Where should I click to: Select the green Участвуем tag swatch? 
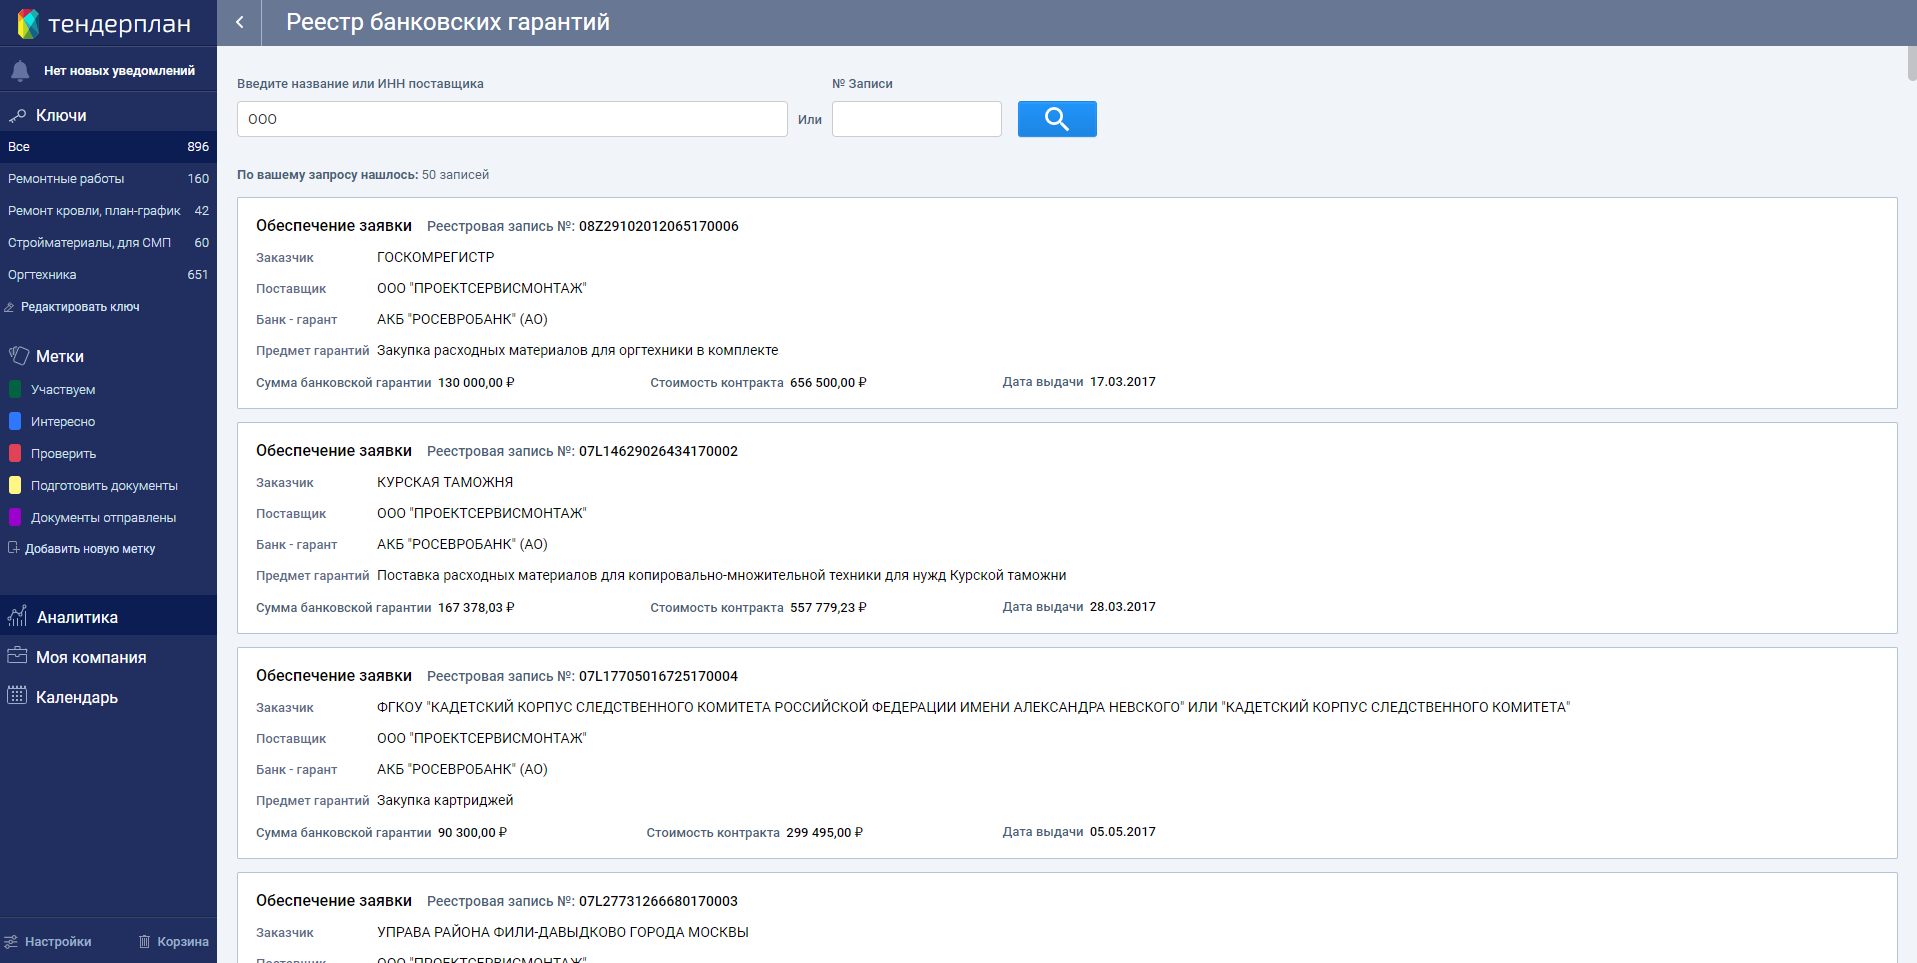[x=15, y=389]
